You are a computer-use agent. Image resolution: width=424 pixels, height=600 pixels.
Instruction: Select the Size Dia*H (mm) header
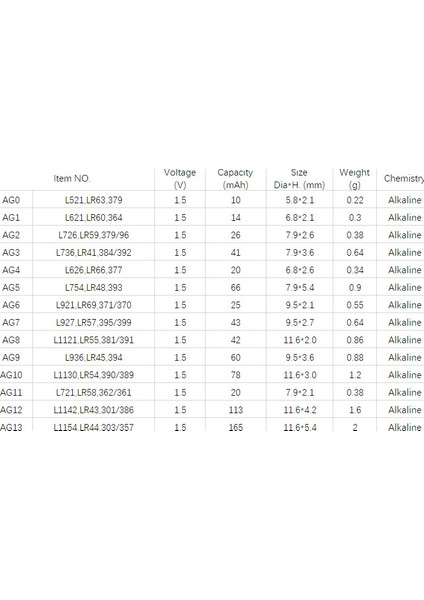point(299,179)
